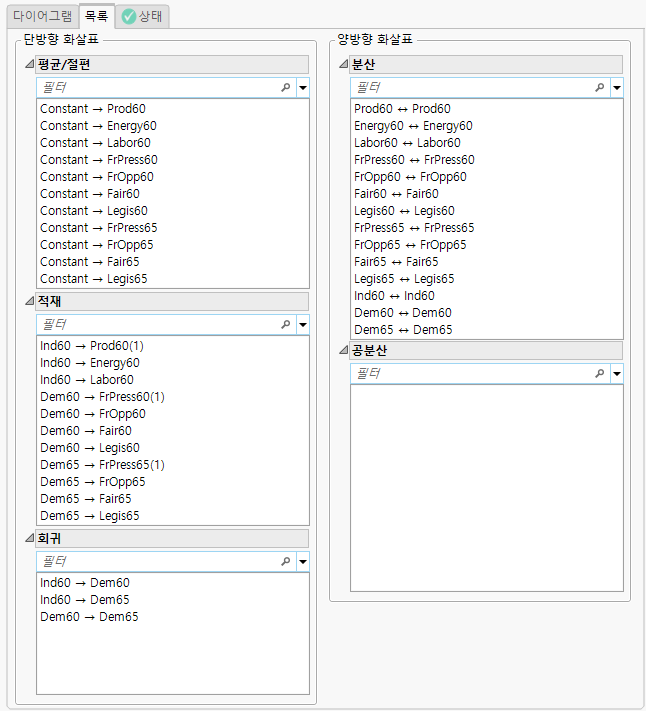This screenshot has height=711, width=646.
Task: Select Constant → Energy60 row
Action: pyautogui.click(x=173, y=126)
